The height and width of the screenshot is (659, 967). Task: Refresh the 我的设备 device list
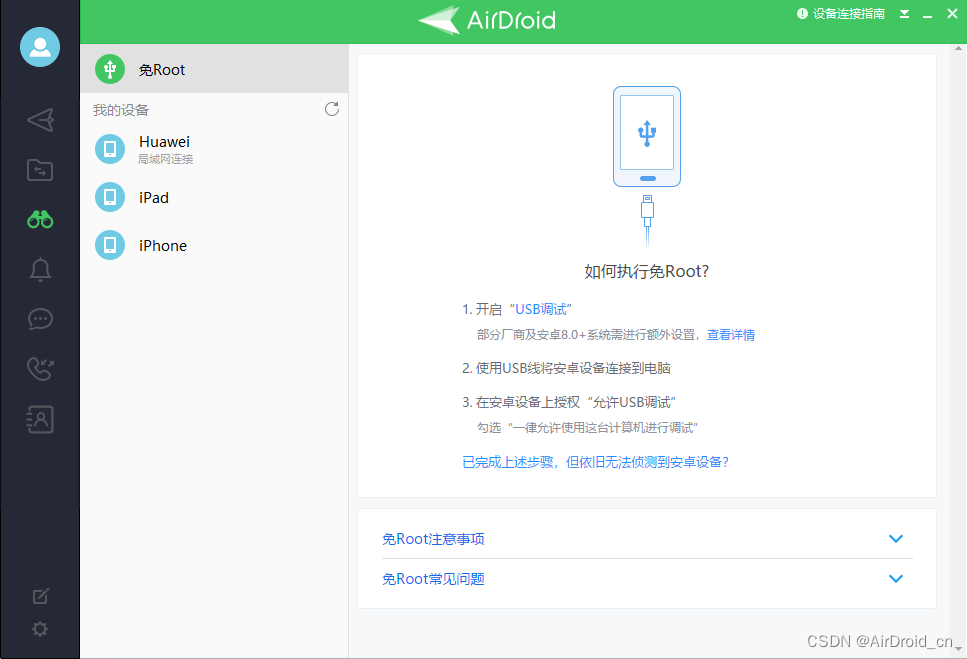332,109
